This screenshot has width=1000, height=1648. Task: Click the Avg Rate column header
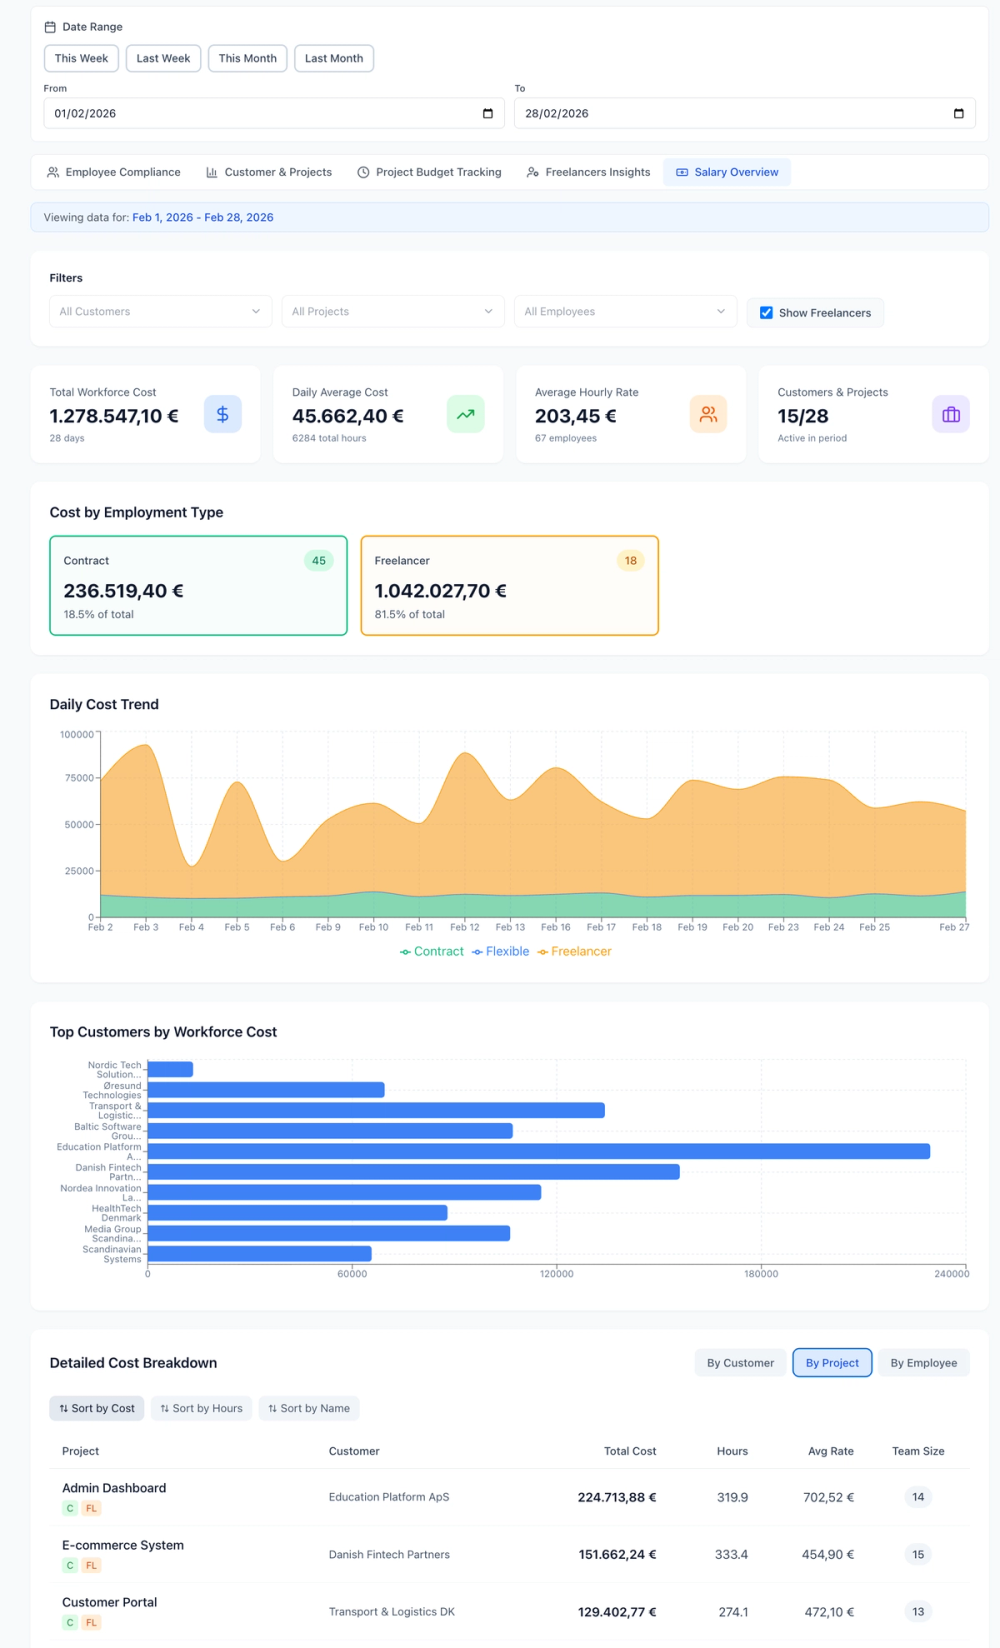831,1451
